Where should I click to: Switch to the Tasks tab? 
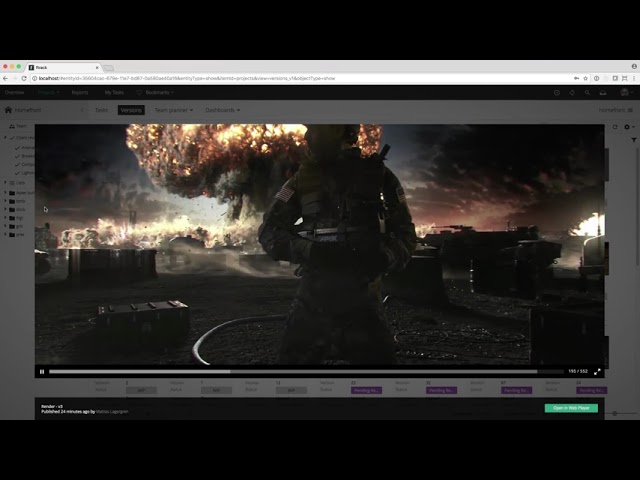[x=101, y=110]
